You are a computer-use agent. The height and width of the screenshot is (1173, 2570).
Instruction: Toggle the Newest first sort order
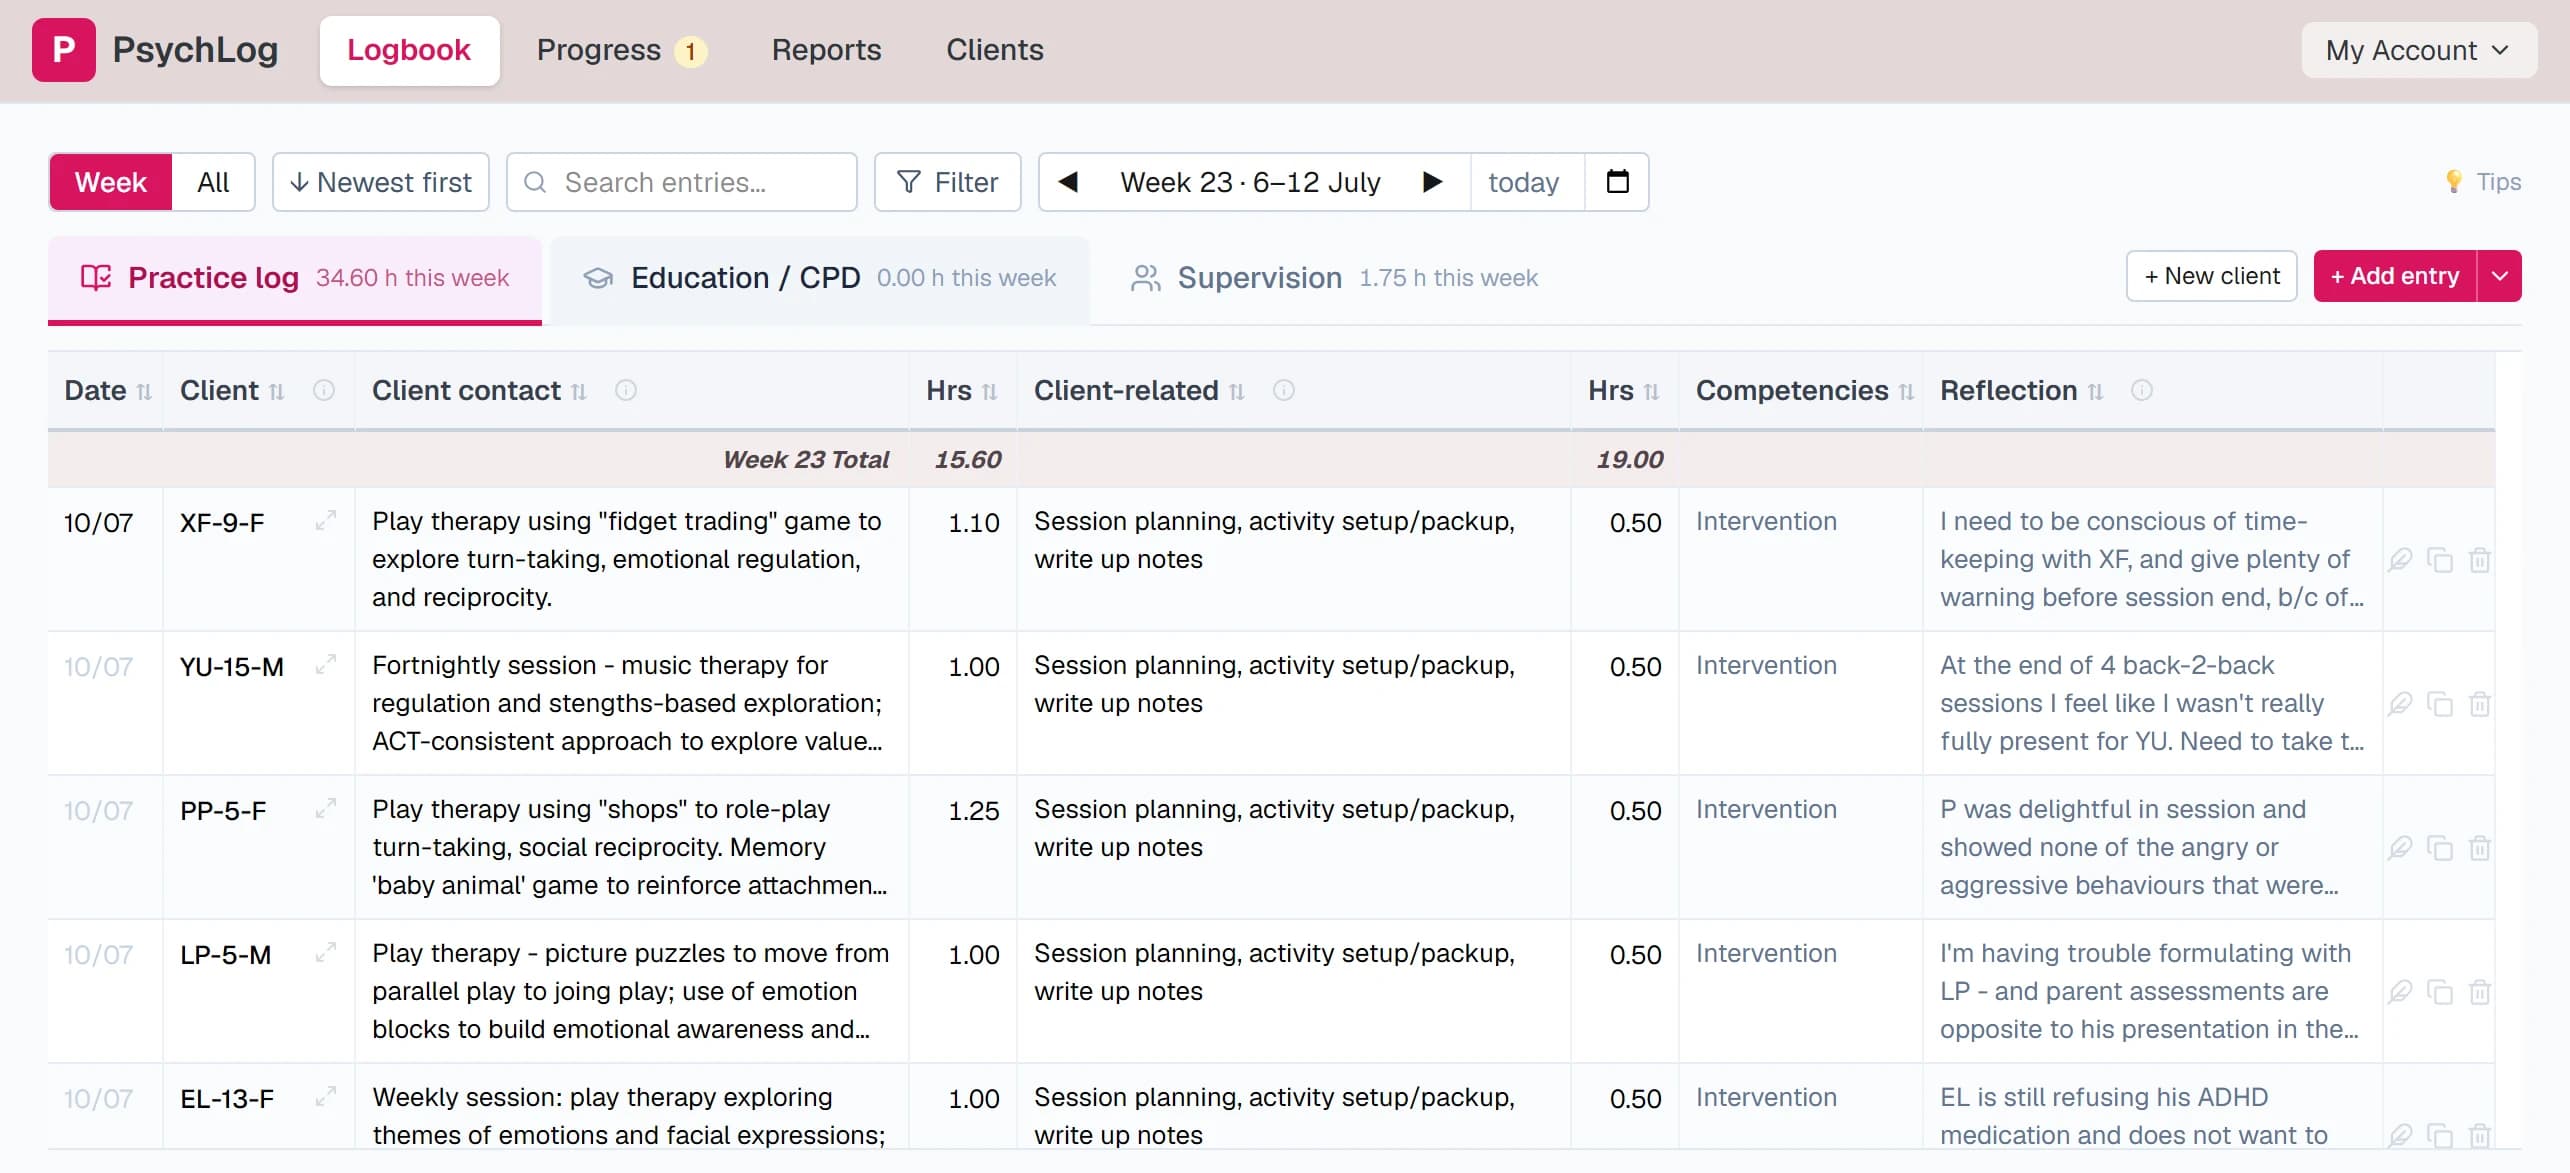click(381, 182)
